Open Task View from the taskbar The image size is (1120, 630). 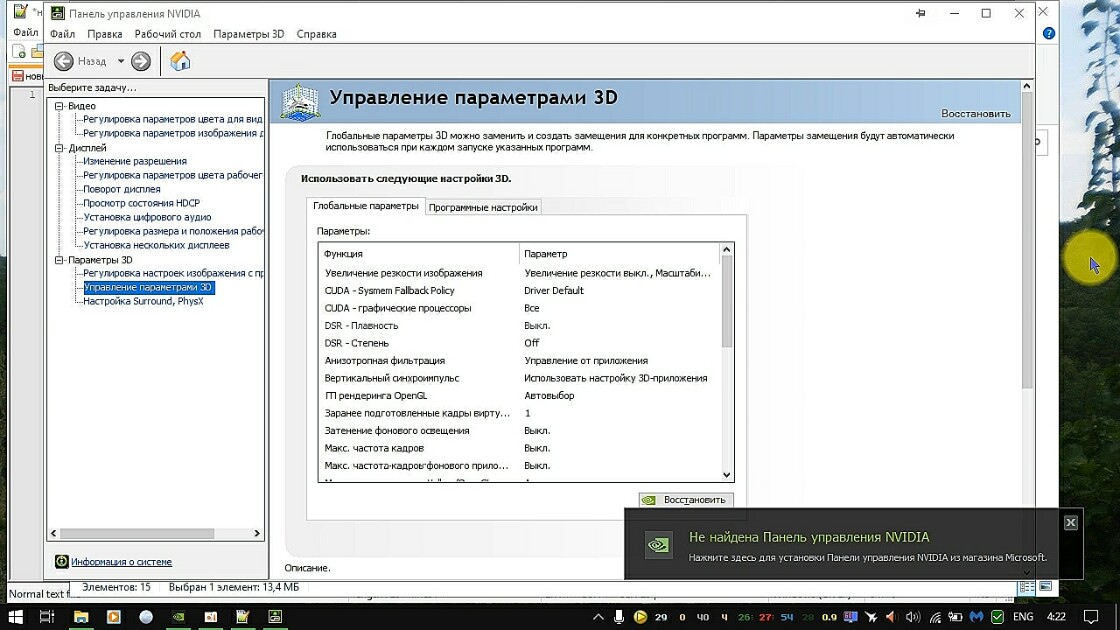(x=47, y=616)
